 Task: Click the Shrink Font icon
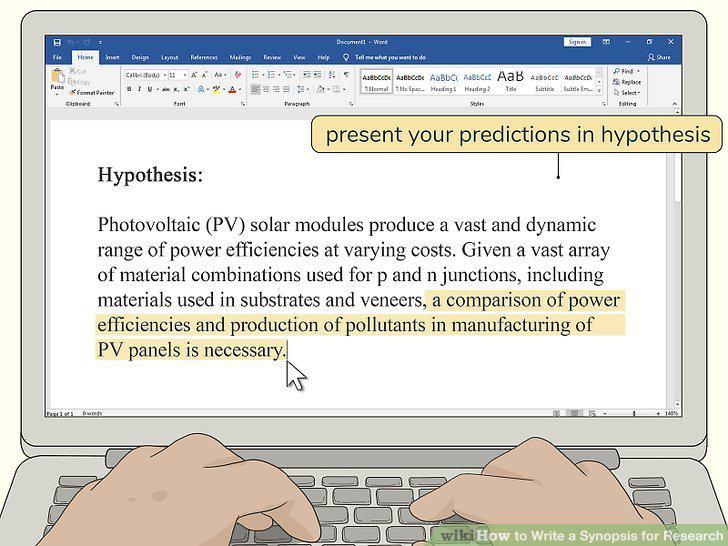(204, 75)
